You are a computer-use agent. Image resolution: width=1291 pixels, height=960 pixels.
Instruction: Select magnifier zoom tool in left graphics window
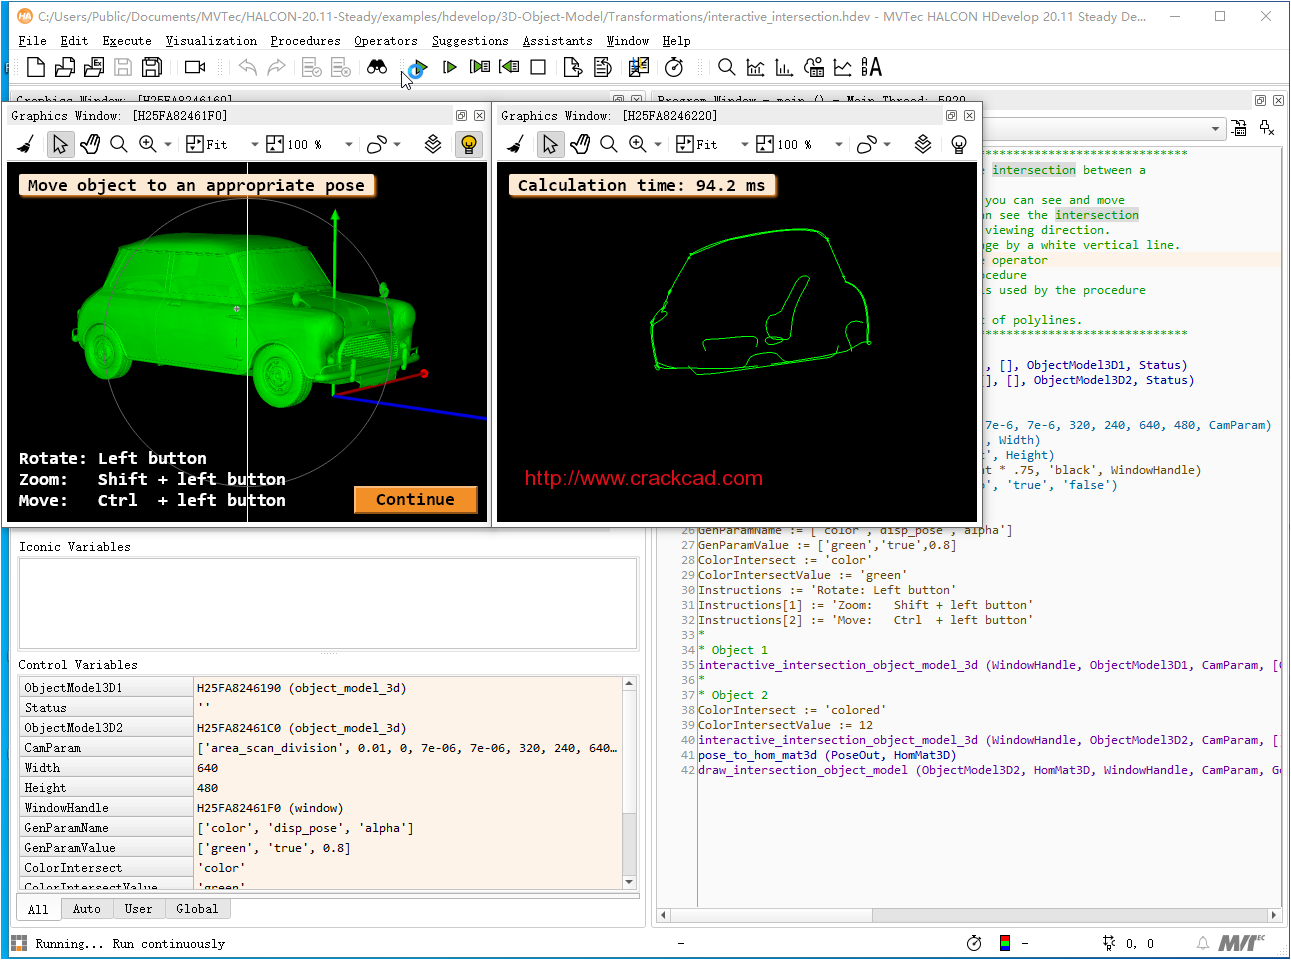click(119, 144)
